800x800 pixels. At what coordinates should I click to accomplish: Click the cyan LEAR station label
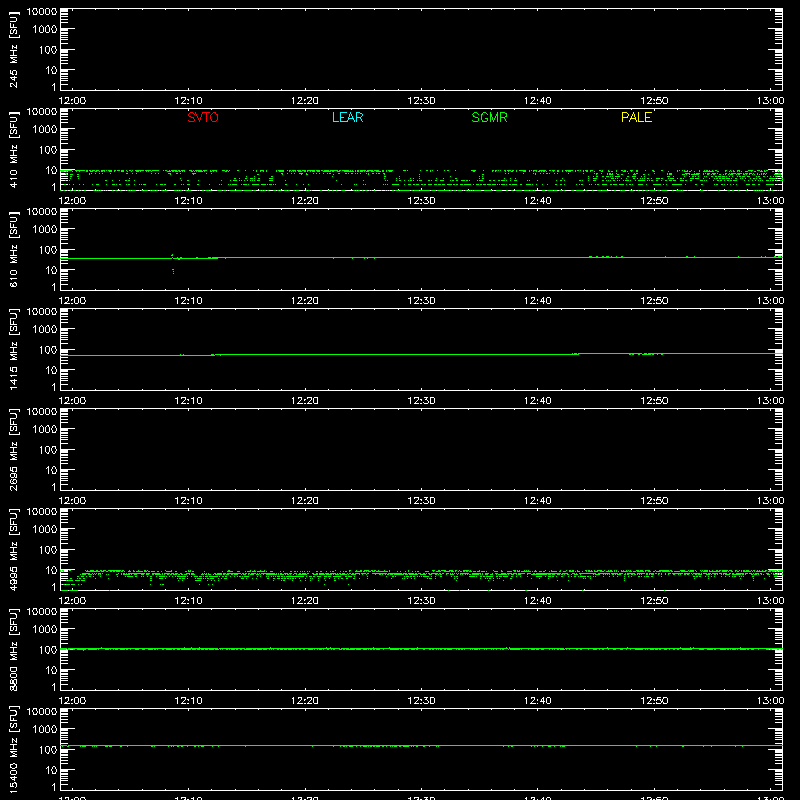click(347, 117)
